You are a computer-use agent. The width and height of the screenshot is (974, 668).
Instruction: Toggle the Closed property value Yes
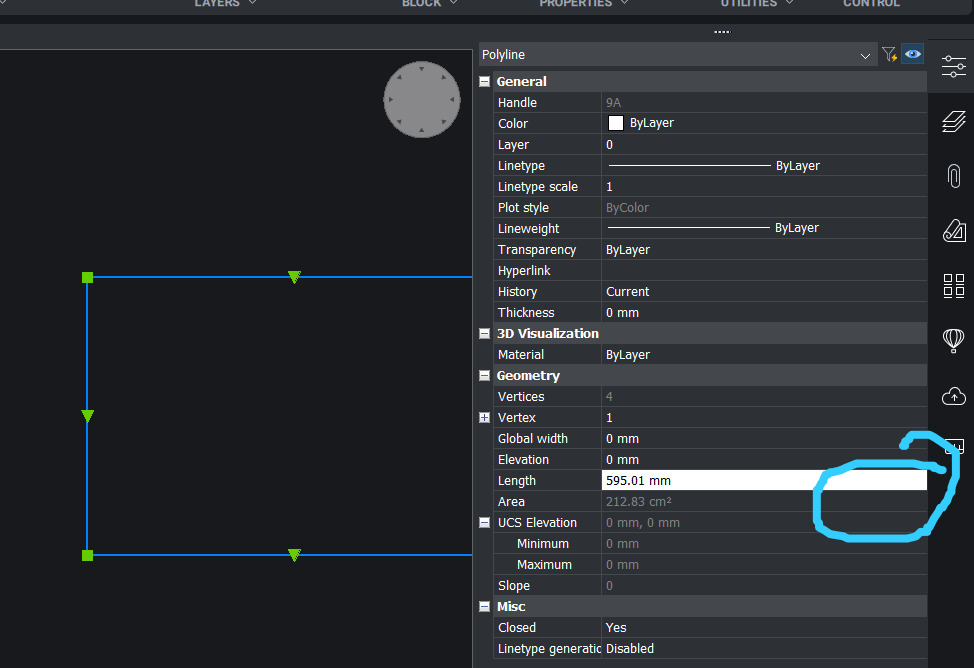(616, 628)
